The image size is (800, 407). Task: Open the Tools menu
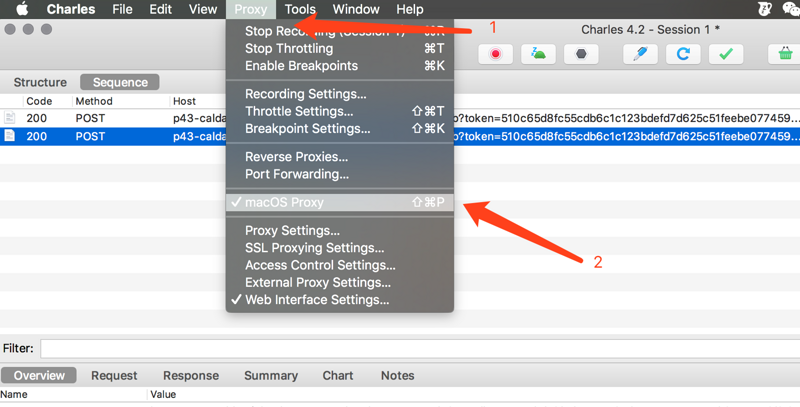click(x=300, y=9)
